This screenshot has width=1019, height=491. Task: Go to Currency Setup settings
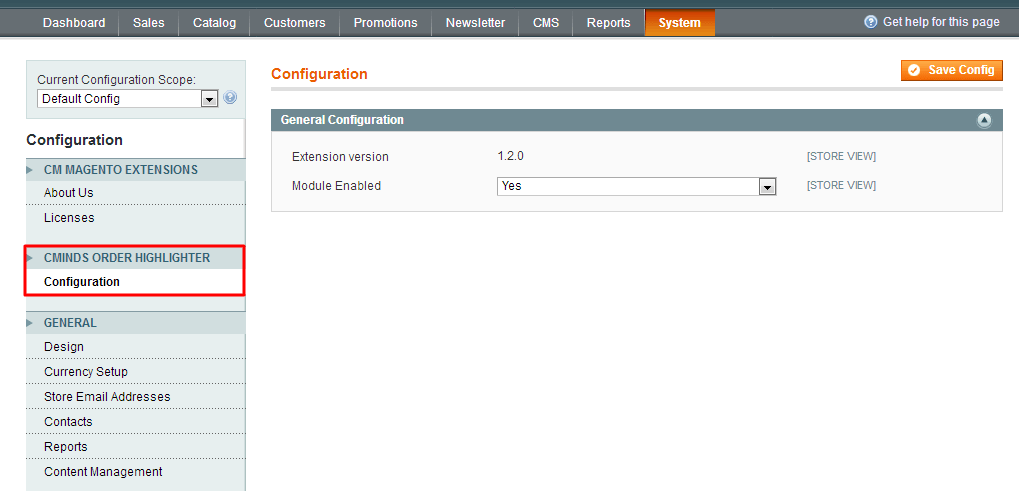[x=86, y=372]
